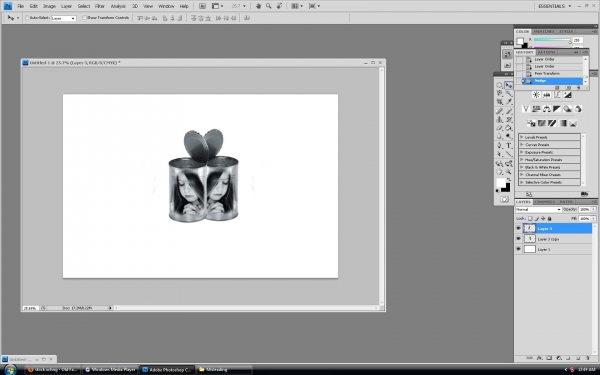Open the Normal blend mode dropdown
Image resolution: width=600 pixels, height=375 pixels.
[538, 209]
